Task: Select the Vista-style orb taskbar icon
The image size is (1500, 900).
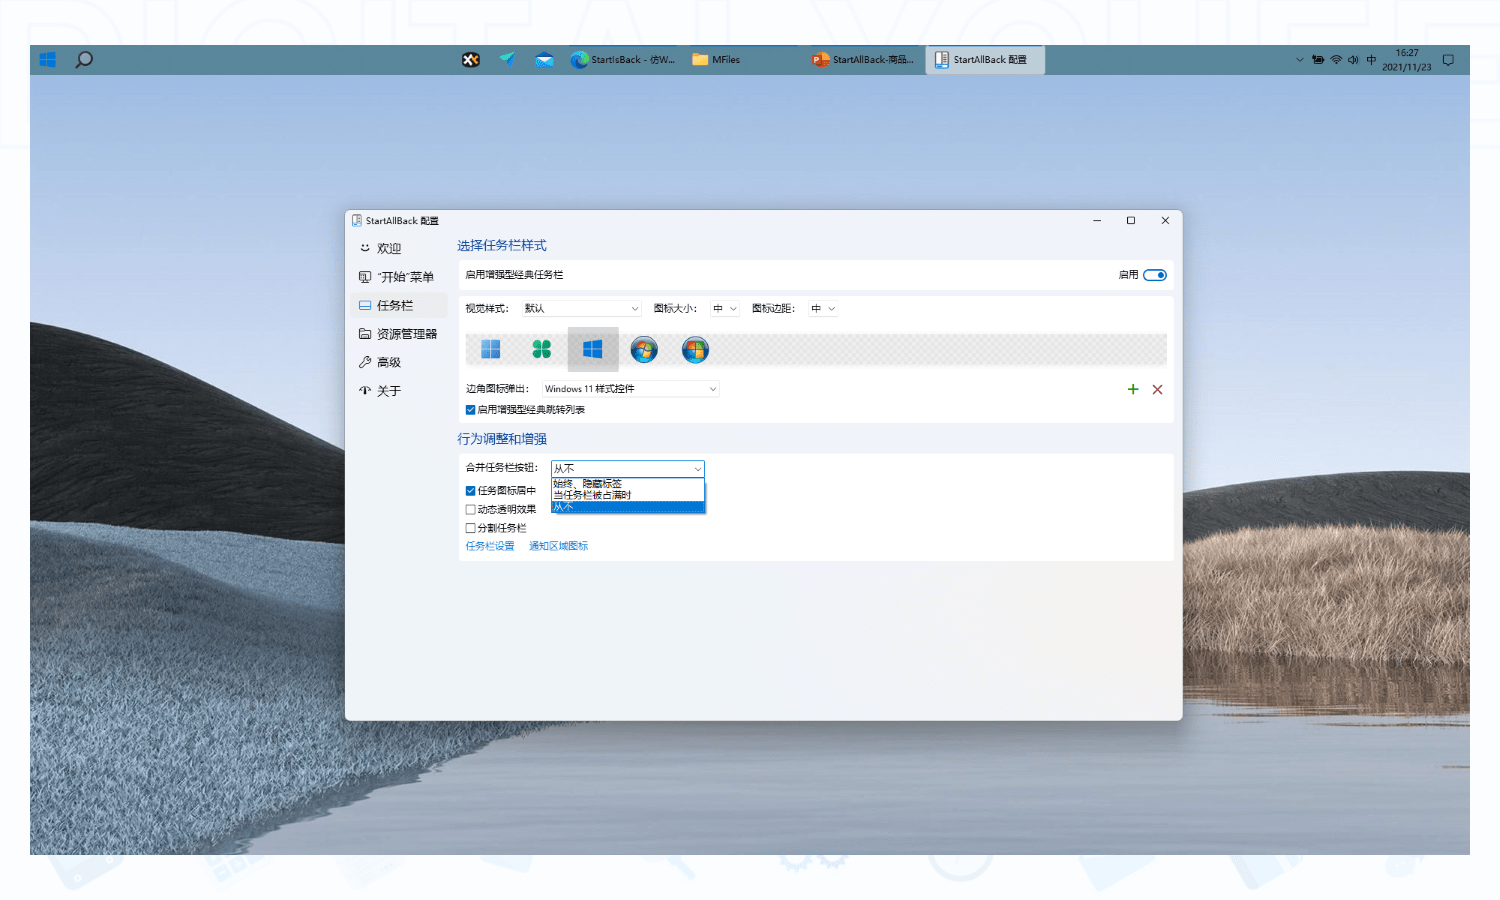Action: click(695, 349)
